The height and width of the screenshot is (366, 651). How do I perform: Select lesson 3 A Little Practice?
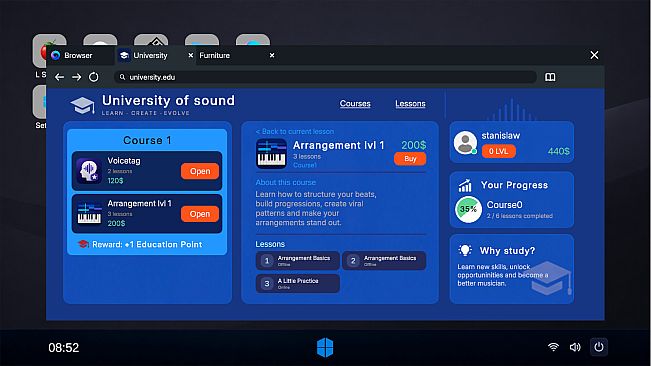[297, 283]
